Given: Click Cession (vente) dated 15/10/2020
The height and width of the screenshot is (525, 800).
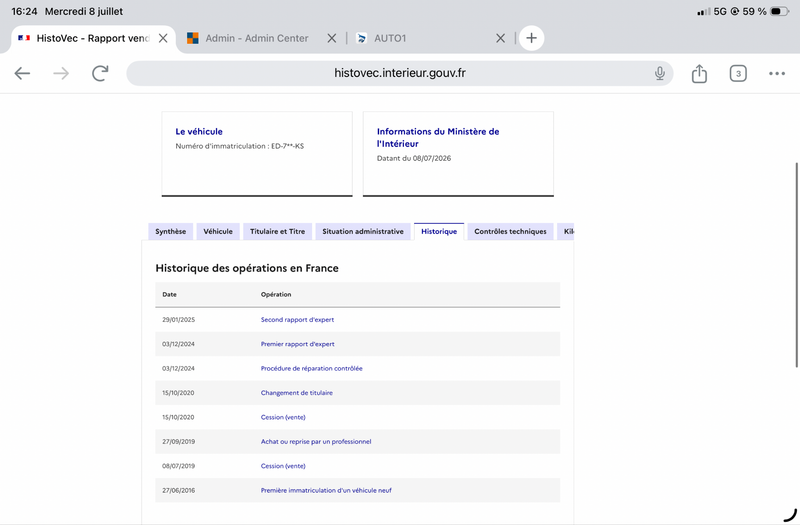Looking at the screenshot, I should click(283, 417).
